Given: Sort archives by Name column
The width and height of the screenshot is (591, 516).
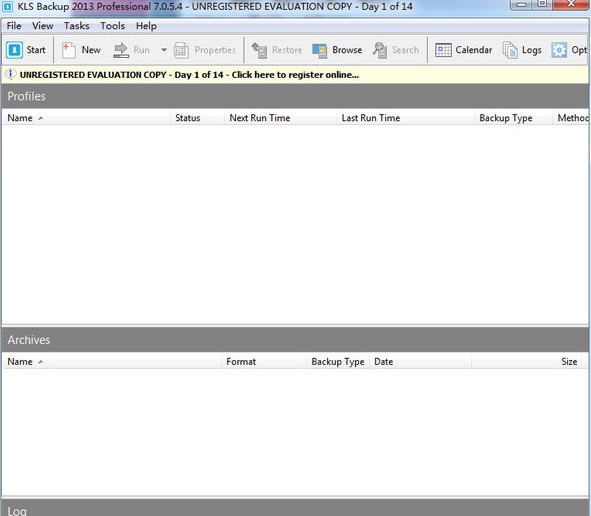Looking at the screenshot, I should coord(112,362).
